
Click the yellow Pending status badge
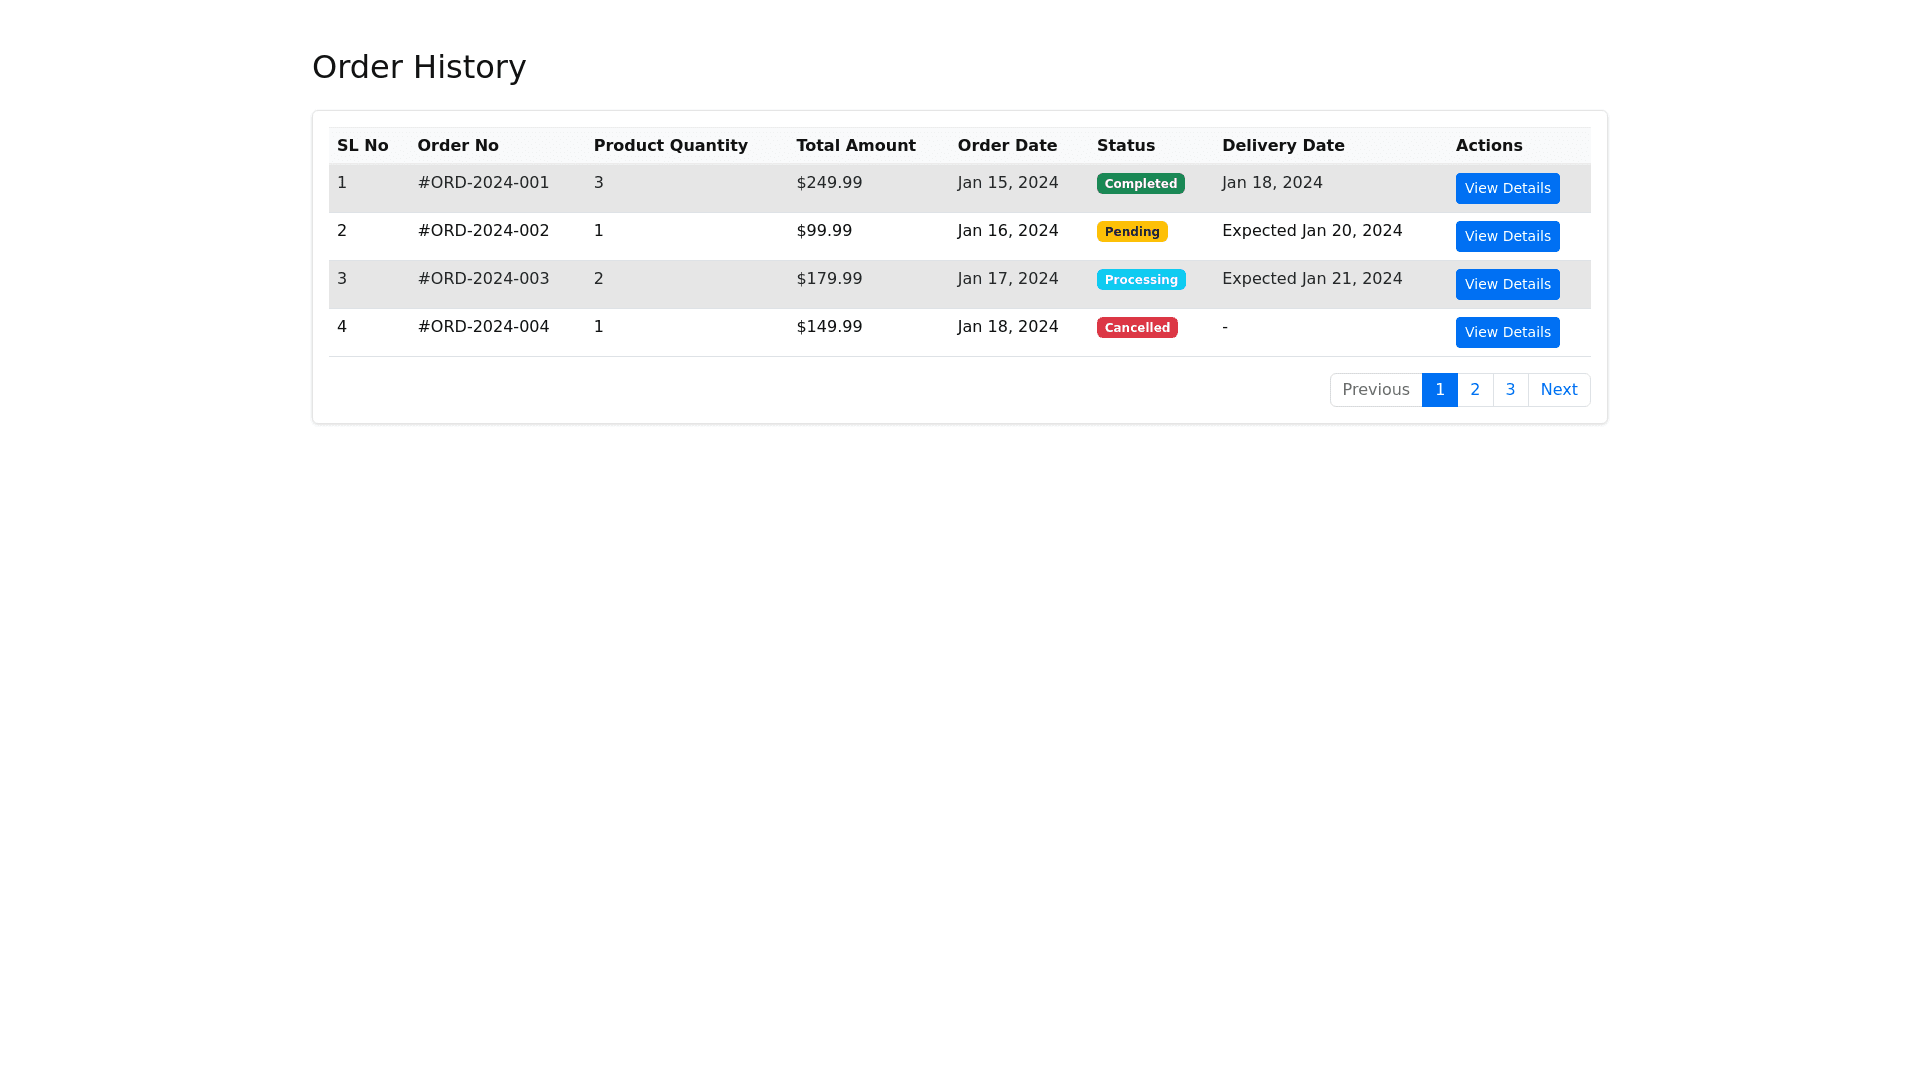click(1131, 232)
